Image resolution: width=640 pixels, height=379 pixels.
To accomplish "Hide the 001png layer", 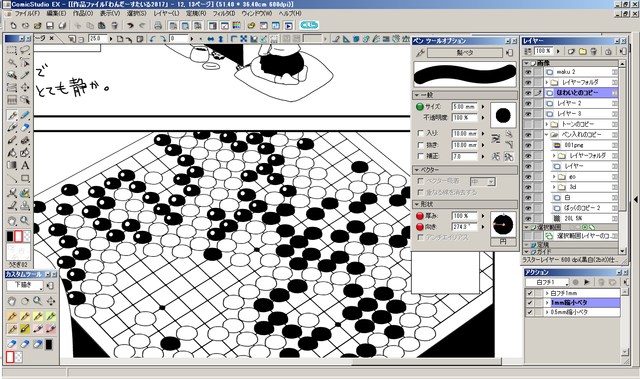I will pyautogui.click(x=528, y=145).
